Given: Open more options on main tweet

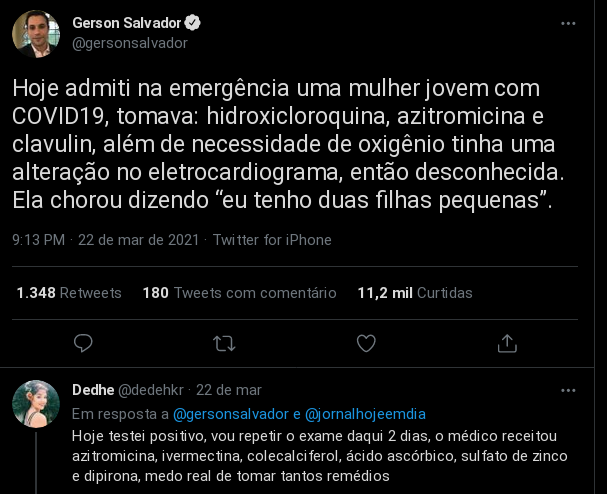Looking at the screenshot, I should (568, 22).
